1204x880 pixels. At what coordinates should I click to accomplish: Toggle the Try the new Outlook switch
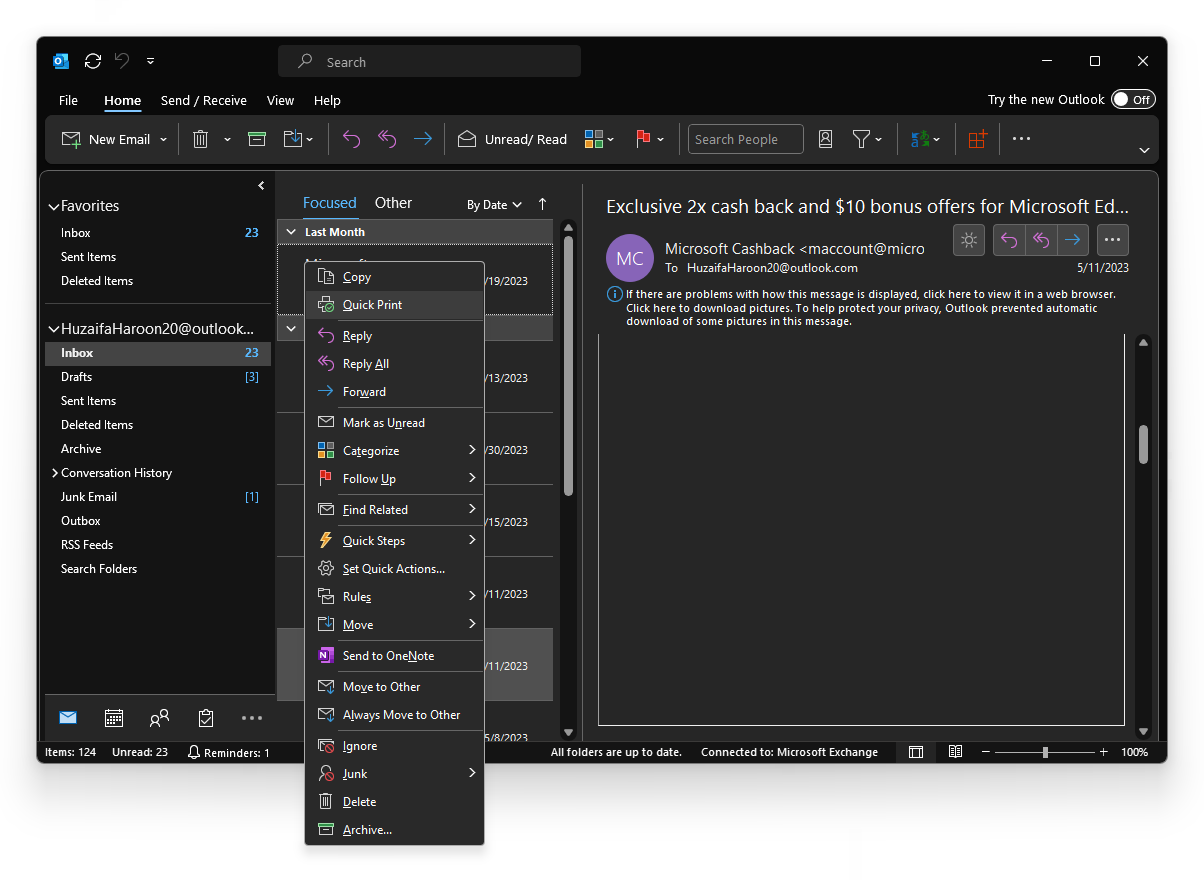[x=1133, y=100]
